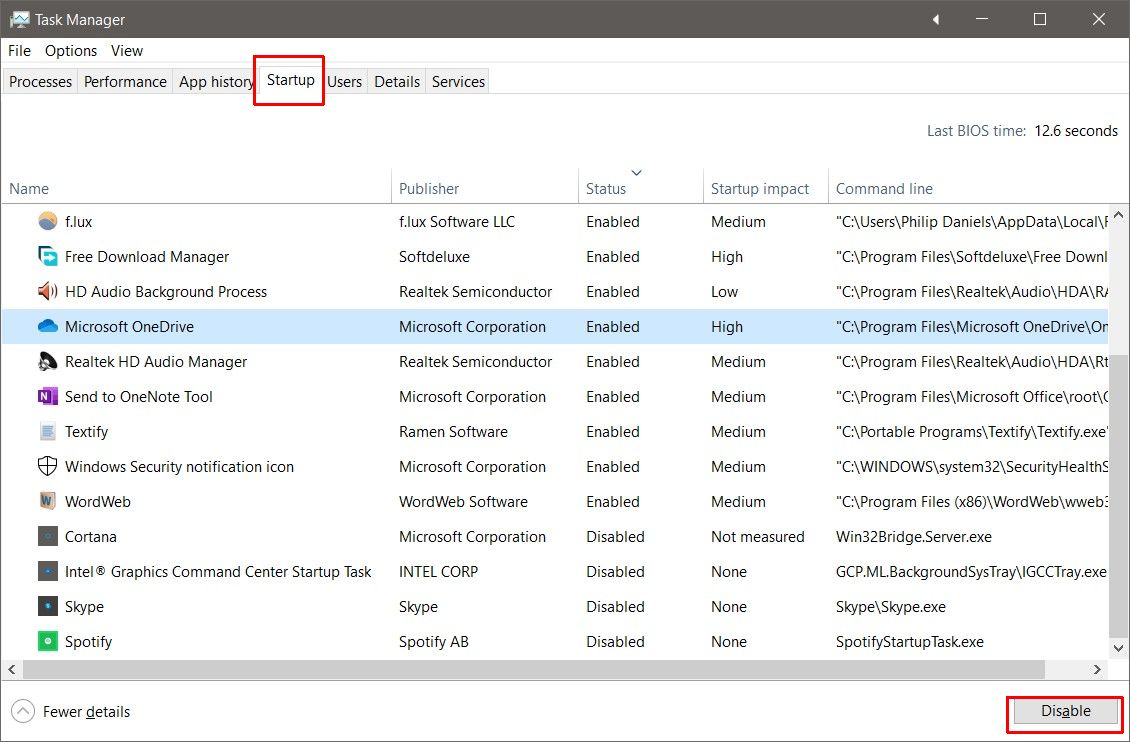Click the WordWeb app icon
The width and height of the screenshot is (1130, 742).
47,502
